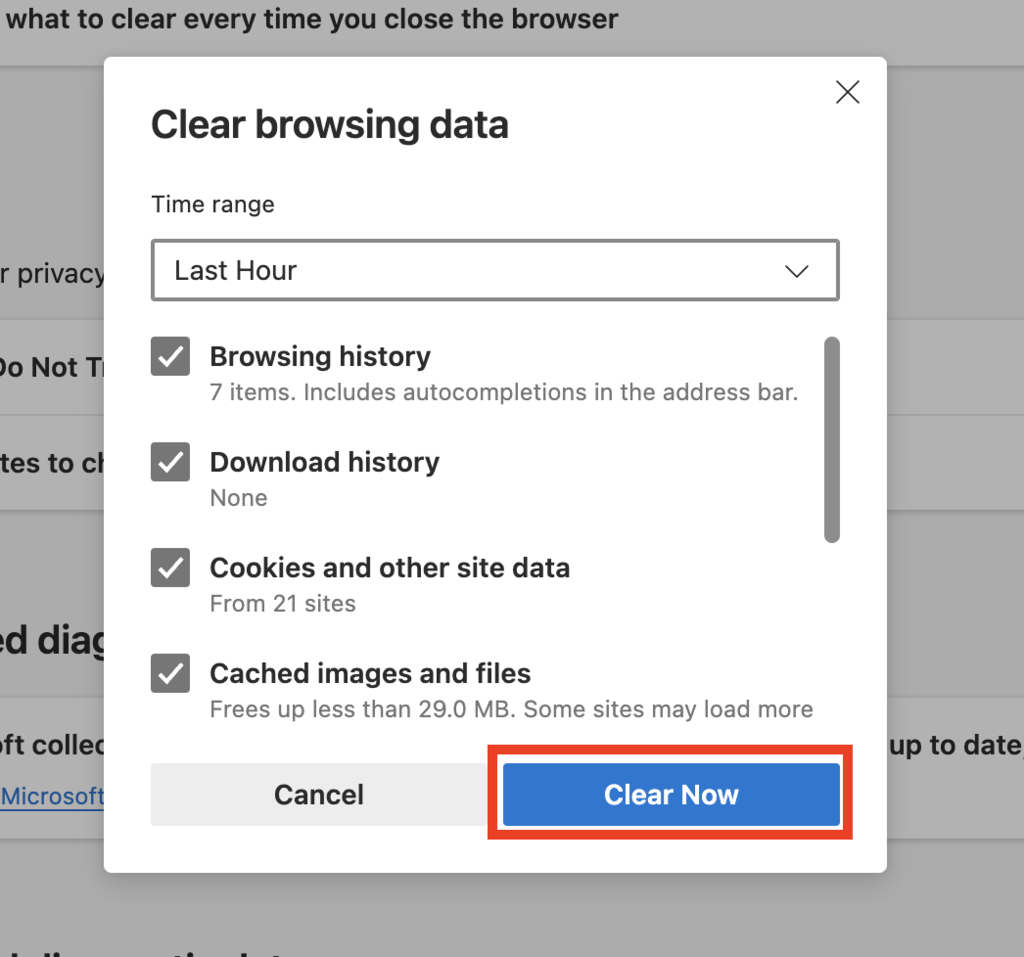The image size is (1024, 957).
Task: Toggle the Cached images and files checkbox
Action: 170,673
